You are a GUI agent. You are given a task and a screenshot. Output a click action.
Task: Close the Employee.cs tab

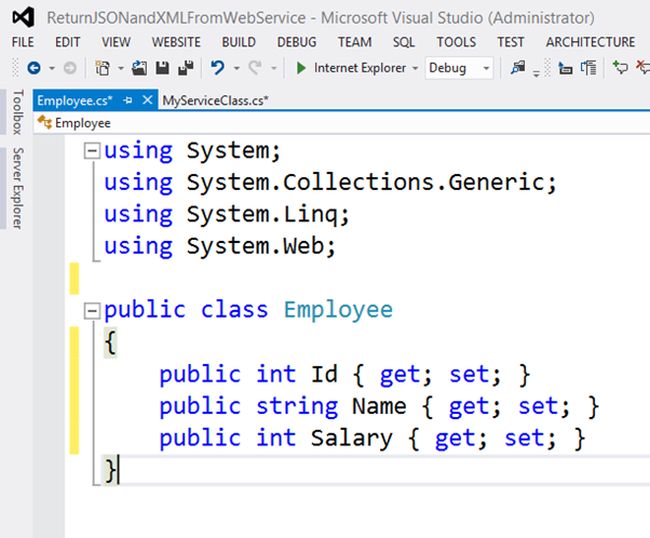147,100
